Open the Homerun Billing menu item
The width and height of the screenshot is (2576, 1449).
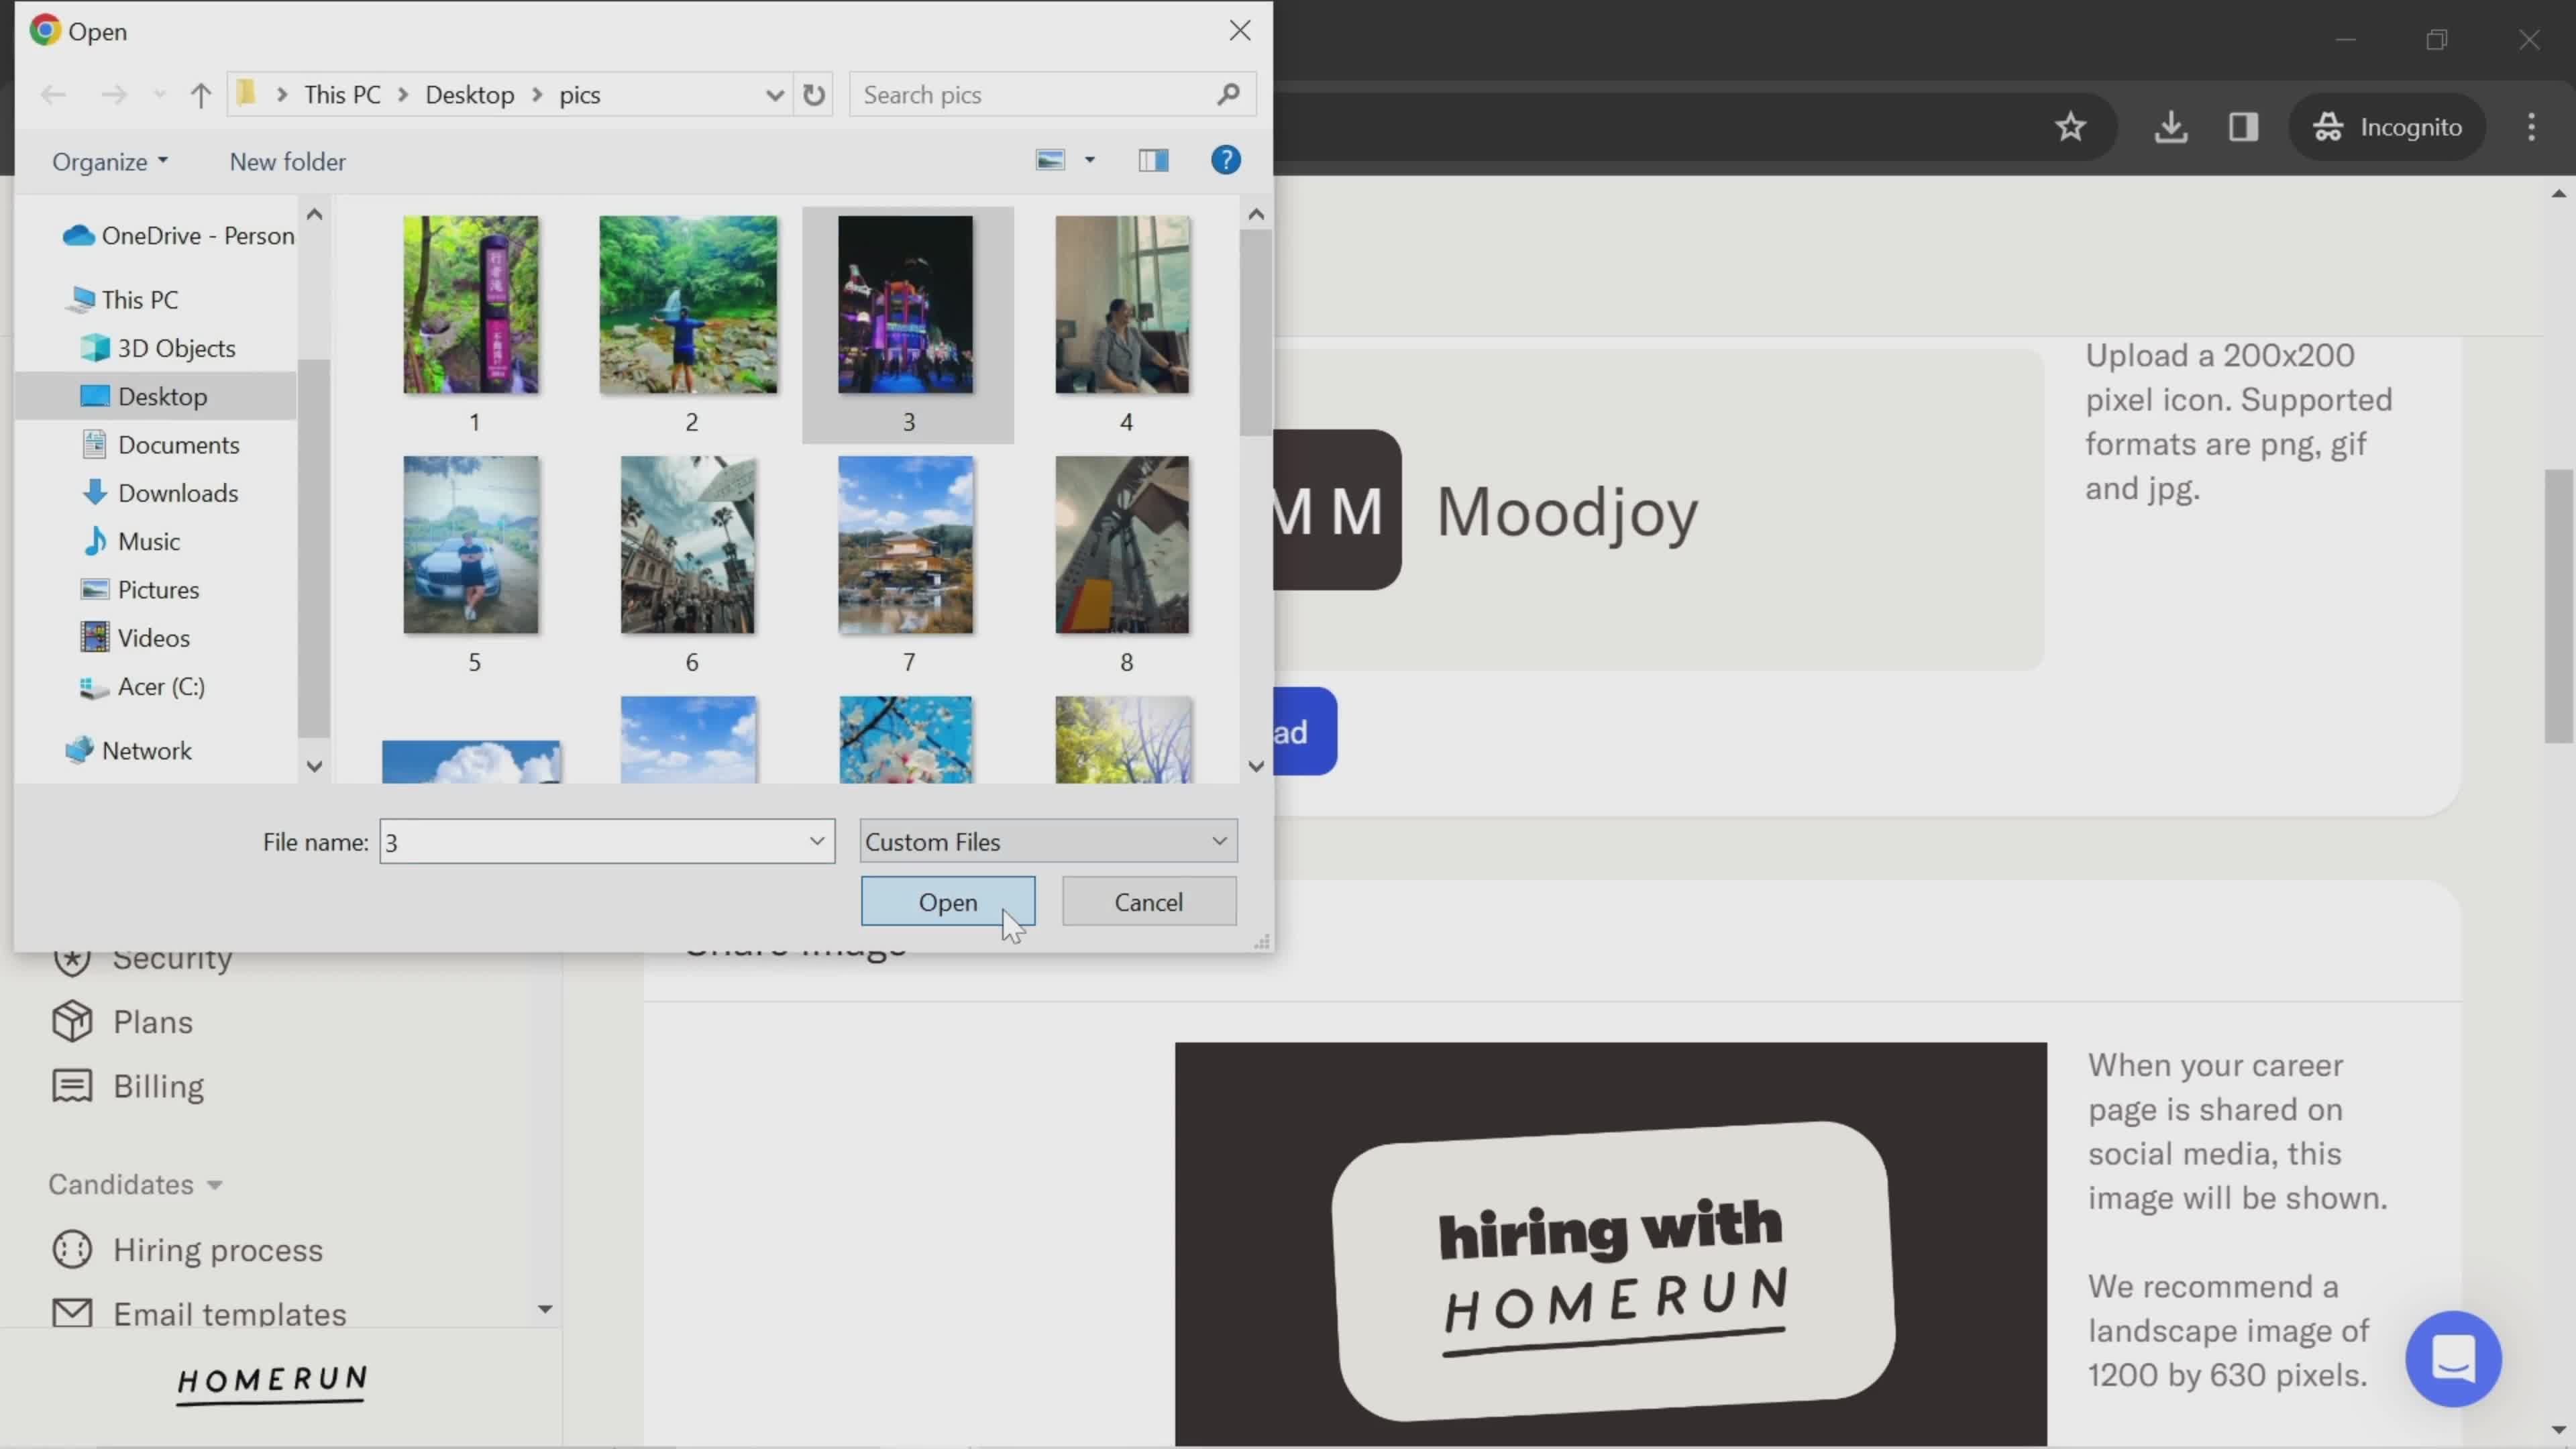[x=158, y=1086]
